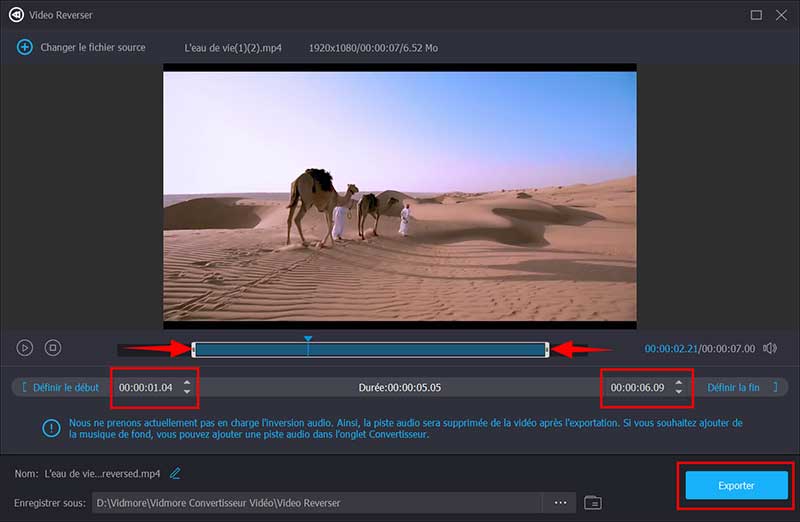Click the Exporter button

[736, 485]
